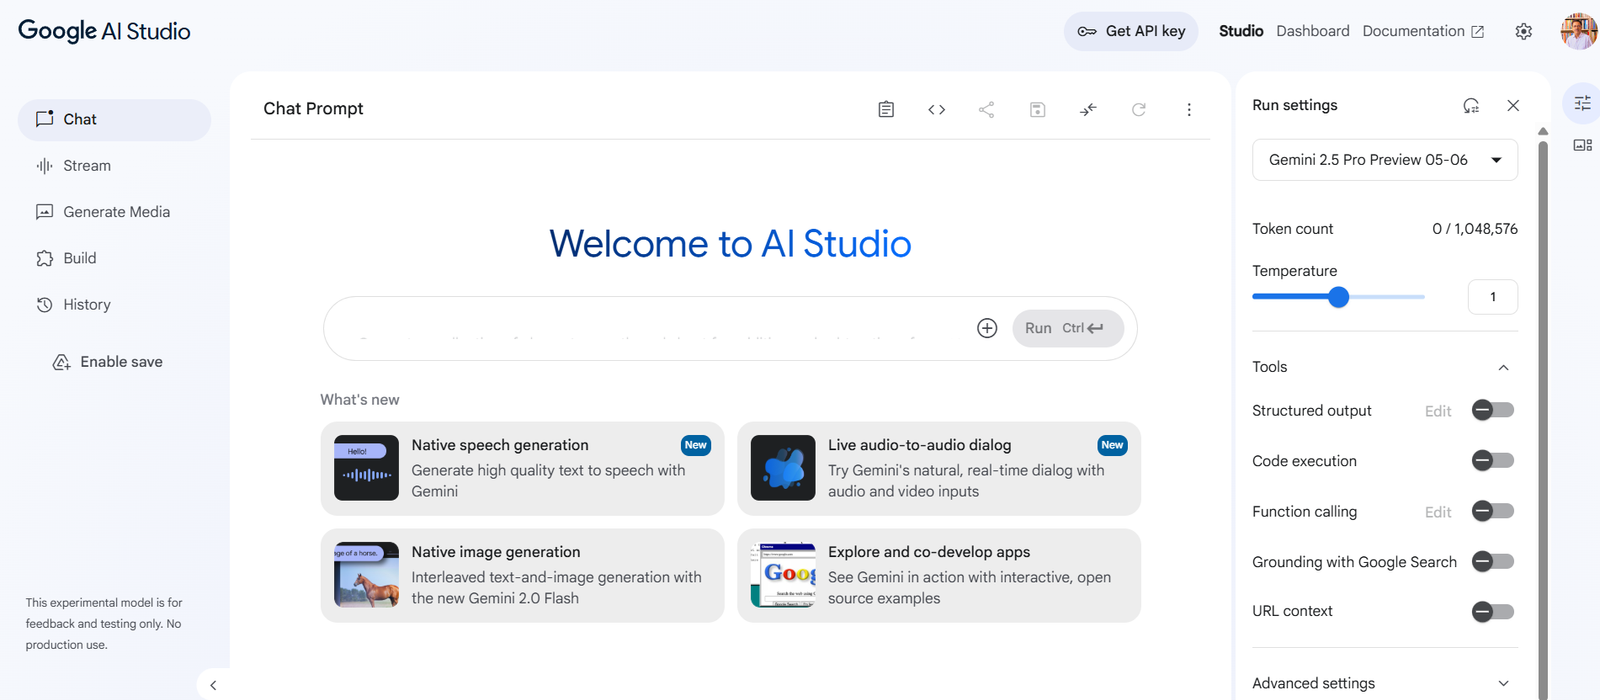Click the compare mode arrows icon

[1088, 109]
